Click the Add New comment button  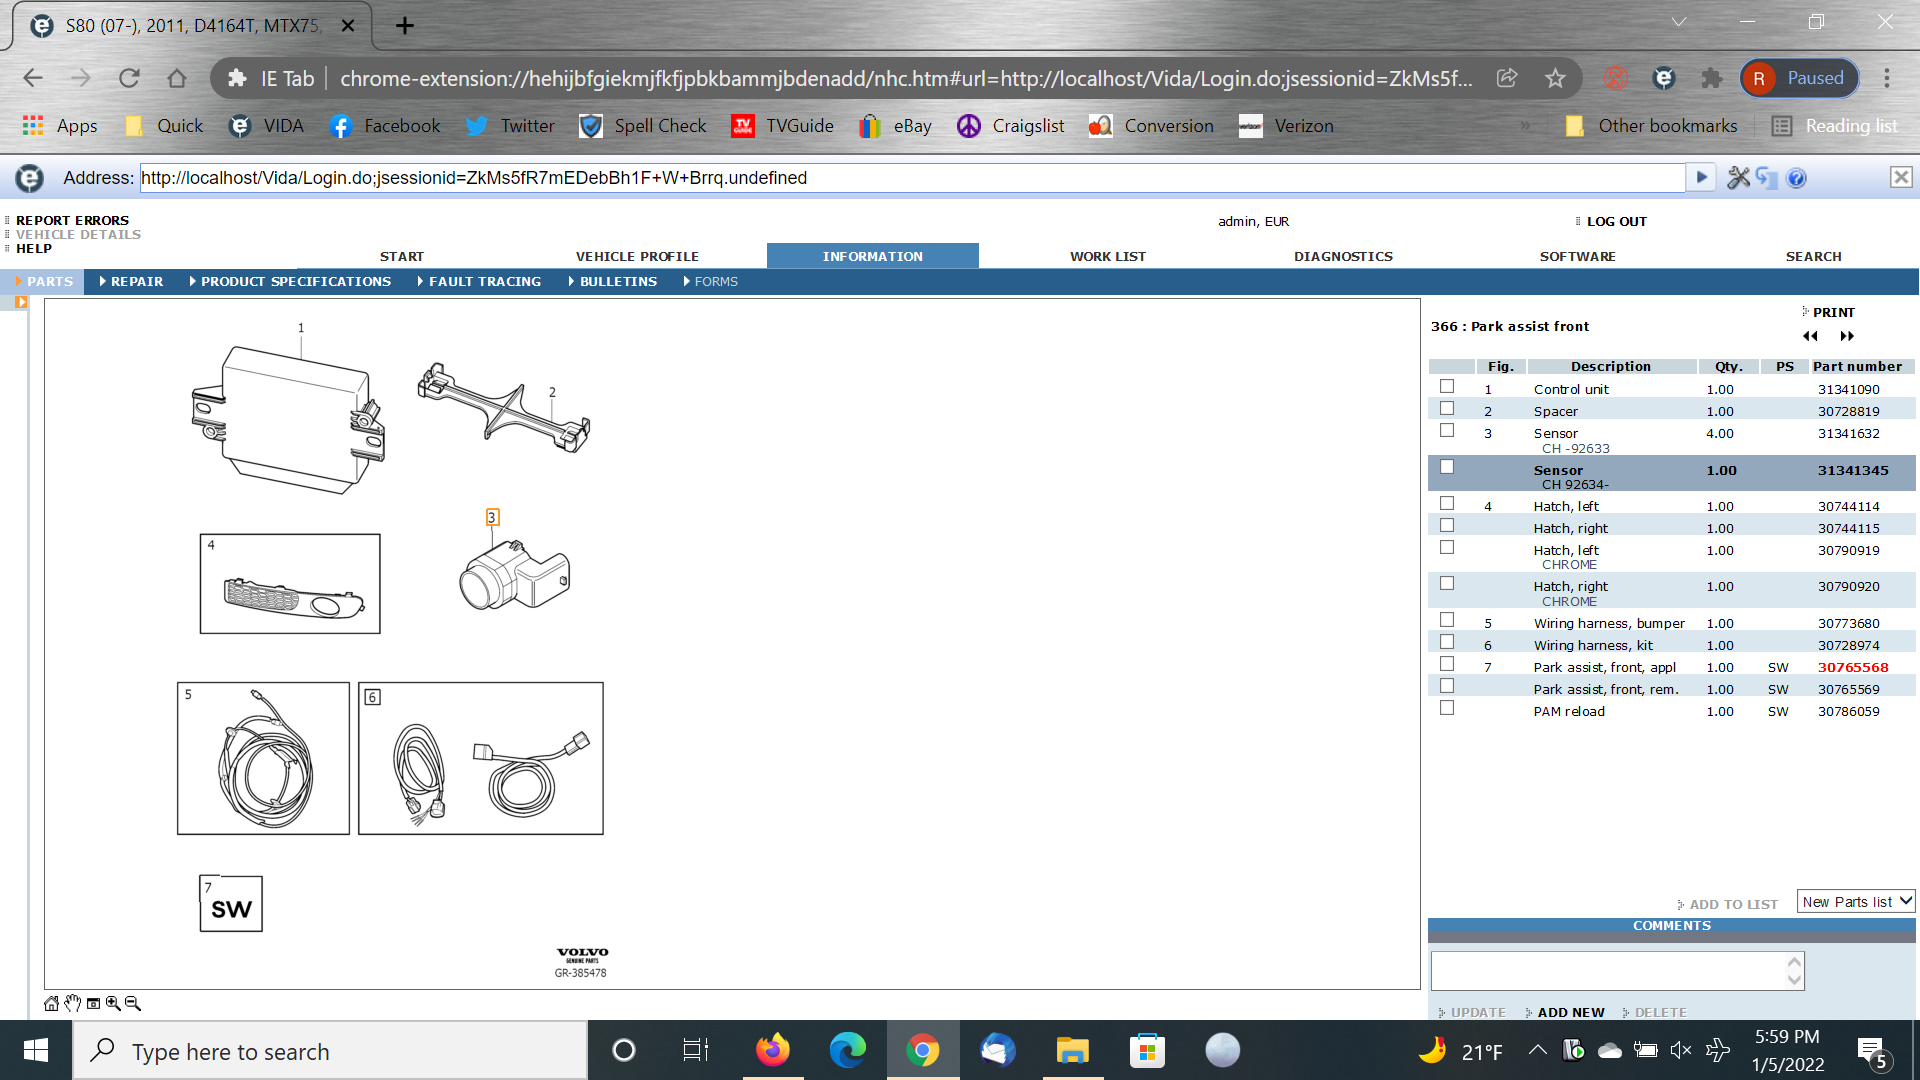coord(1570,1012)
